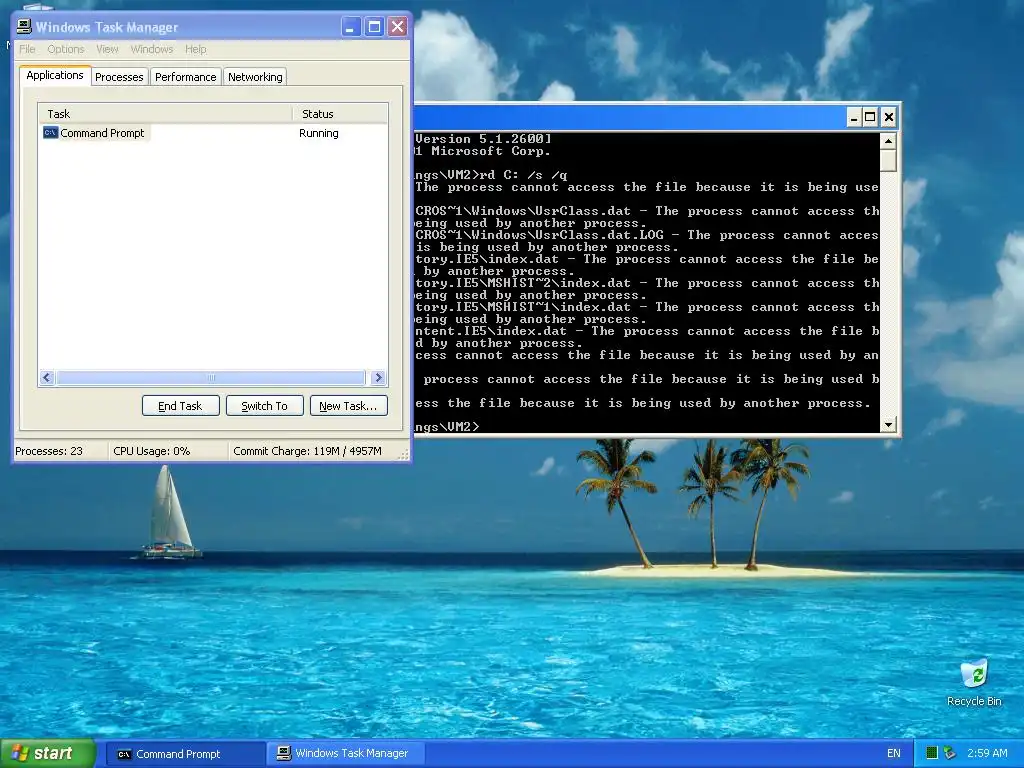Maximize the Command Prompt window
Viewport: 1024px width, 768px height.
[870, 117]
